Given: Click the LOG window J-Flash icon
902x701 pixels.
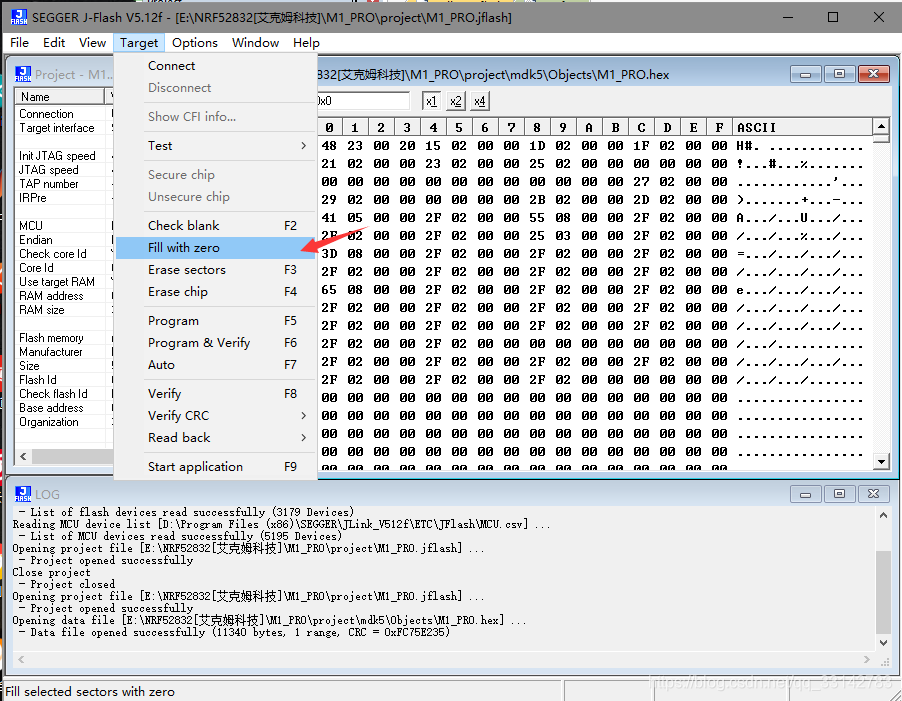Looking at the screenshot, I should pyautogui.click(x=23, y=494).
